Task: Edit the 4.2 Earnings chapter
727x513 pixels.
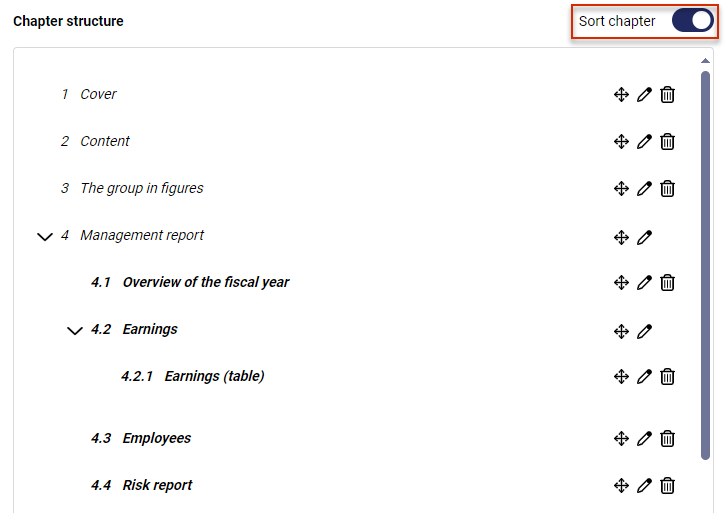Action: 644,331
